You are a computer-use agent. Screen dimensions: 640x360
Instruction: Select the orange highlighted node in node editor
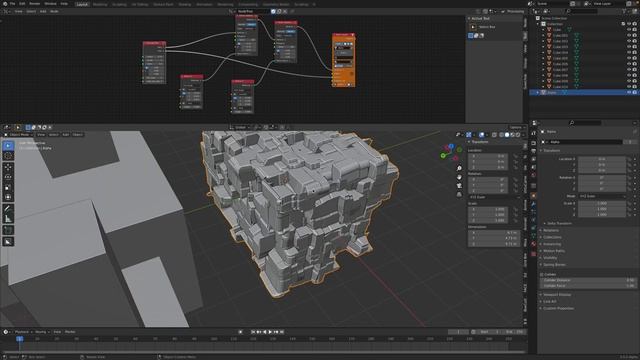pyautogui.click(x=343, y=60)
